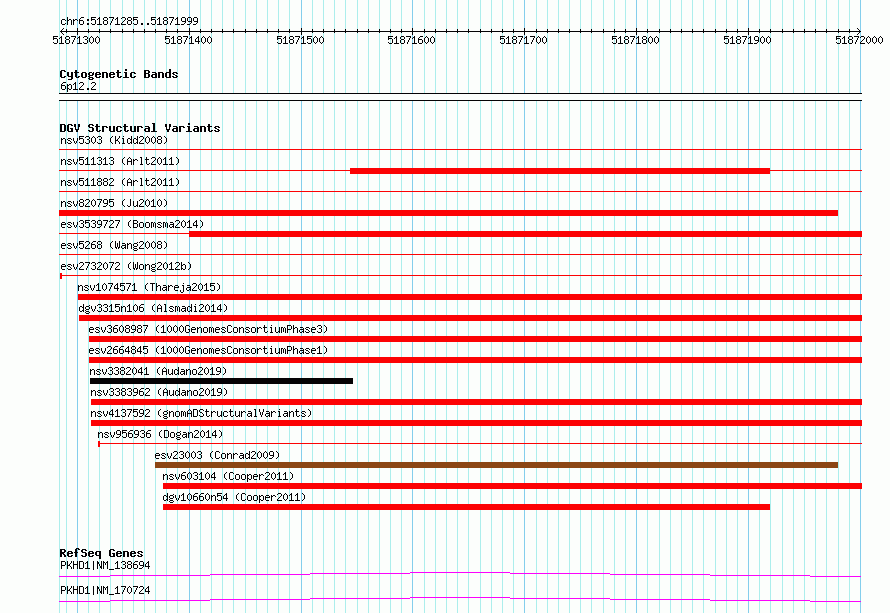The image size is (890, 613).
Task: Select variant label dgv3315n106 (Alsmadi2014)
Action: tap(153, 308)
